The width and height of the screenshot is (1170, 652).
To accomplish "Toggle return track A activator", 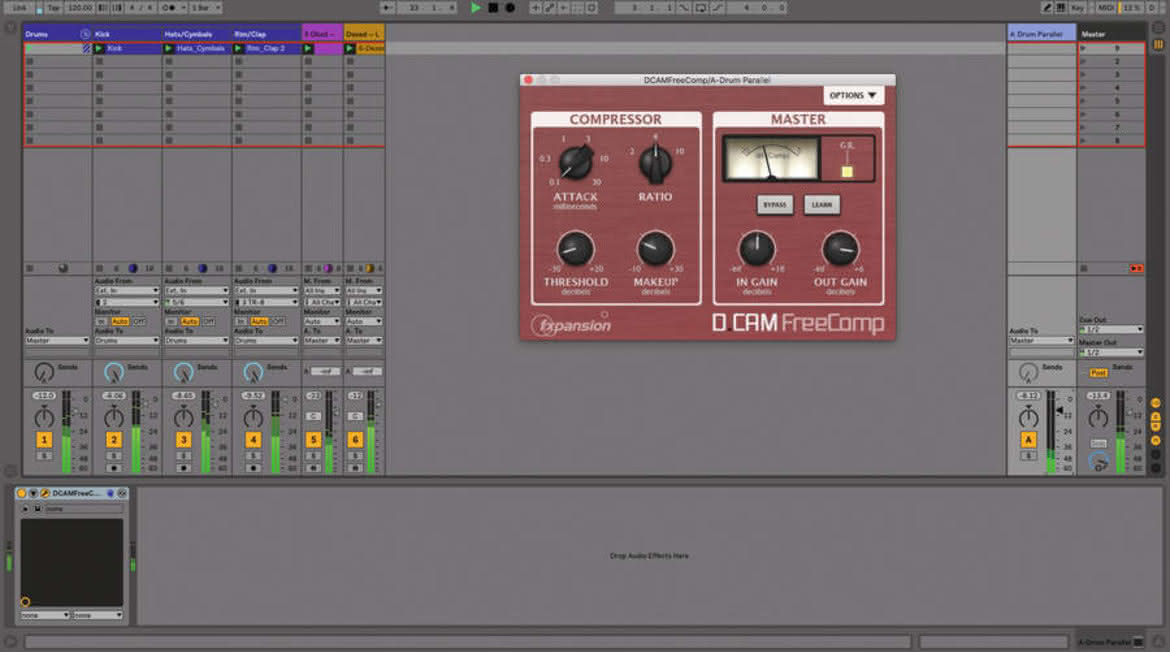I will [x=1028, y=439].
